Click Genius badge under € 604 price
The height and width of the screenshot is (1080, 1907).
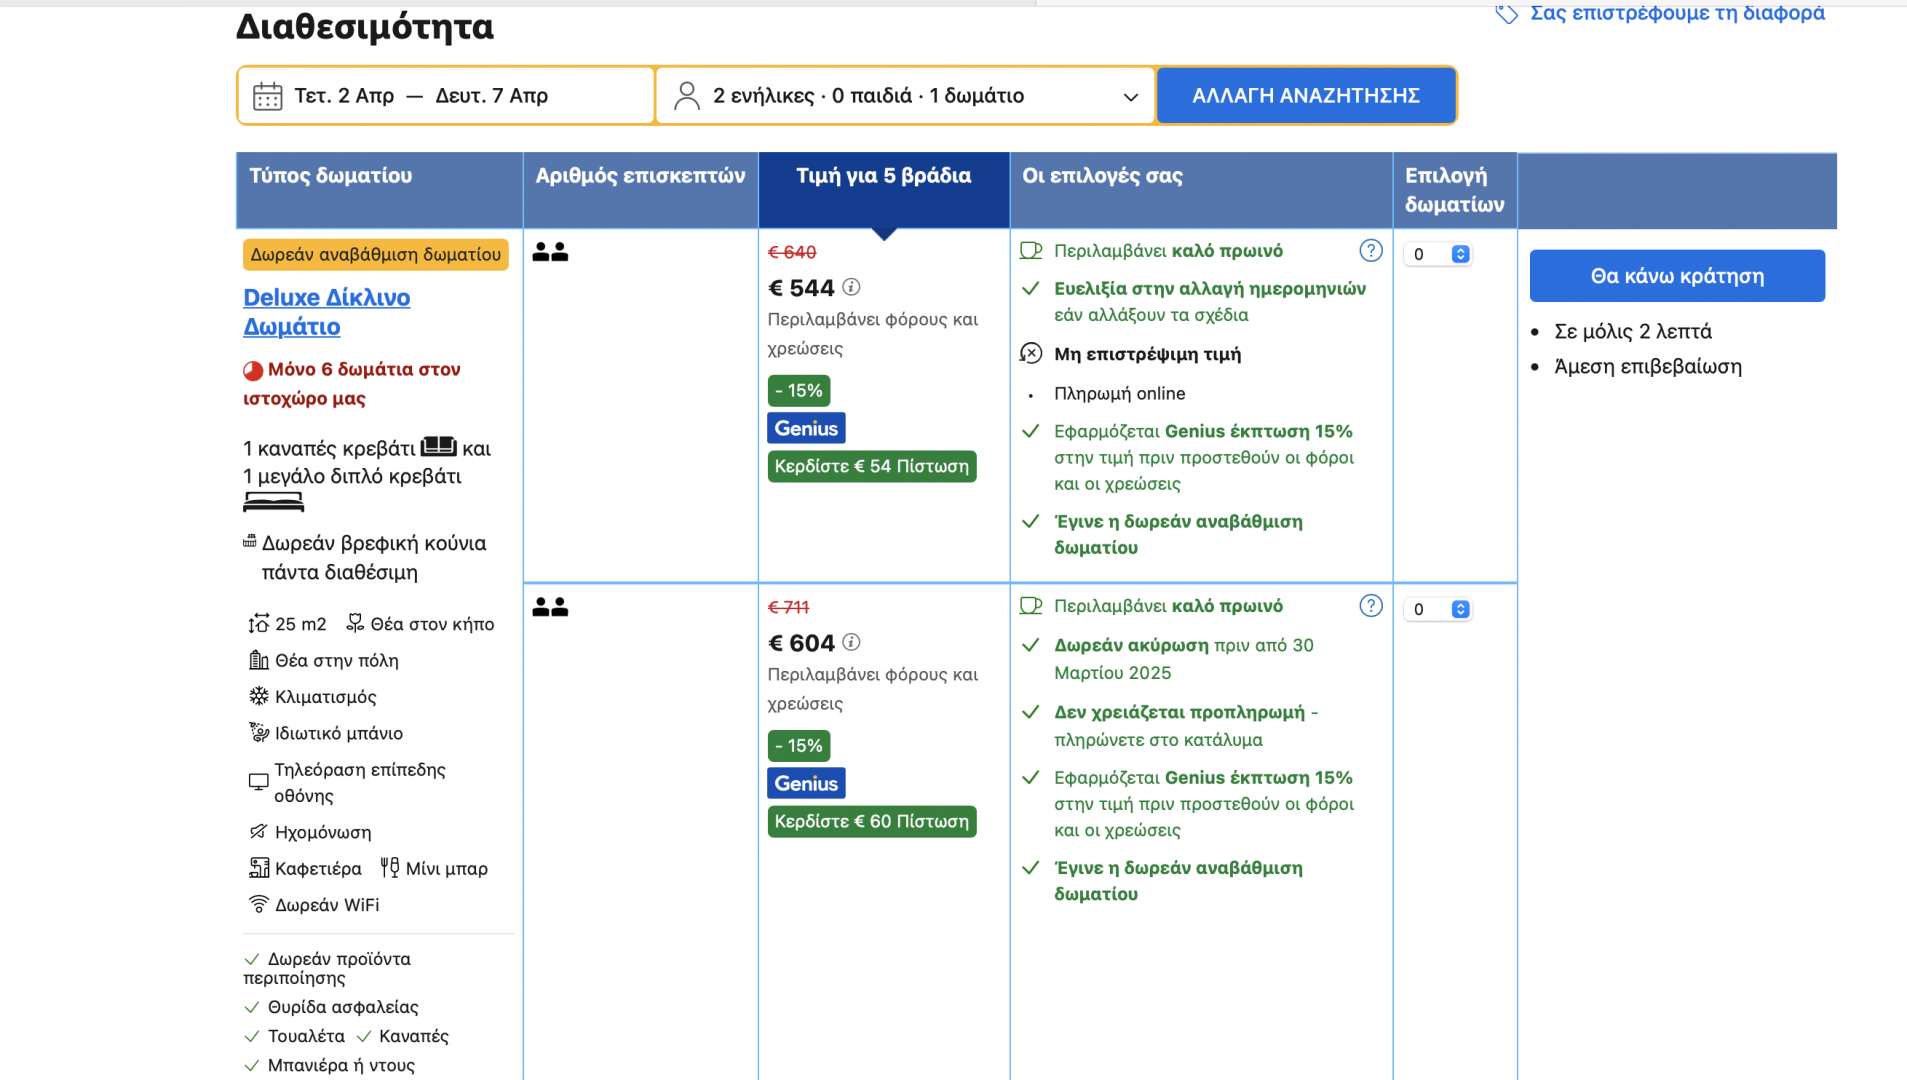click(x=806, y=783)
